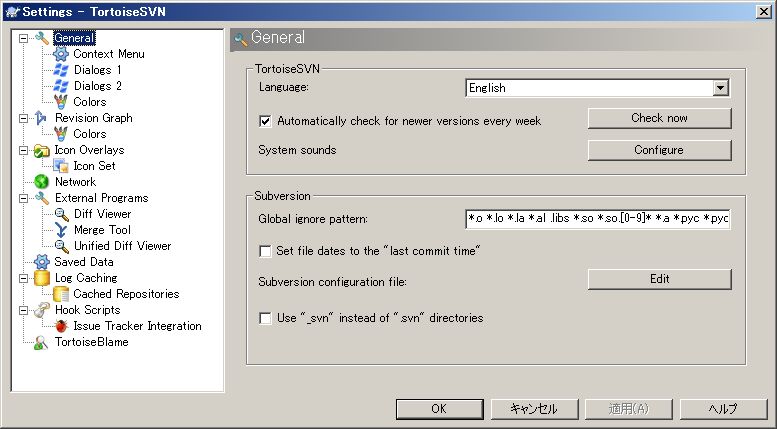Open the Network settings page
Screen dimensions: 777x429
75,182
